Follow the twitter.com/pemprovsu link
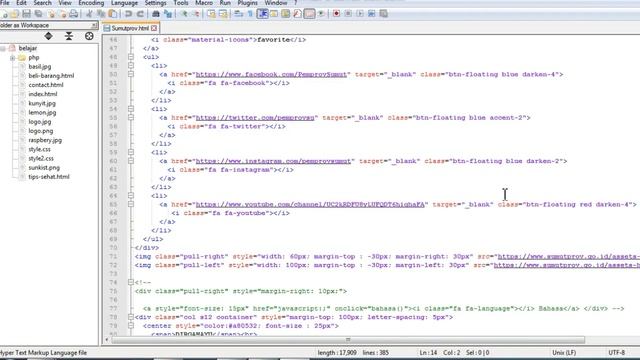Screen dimensions: 640x360 255,118
